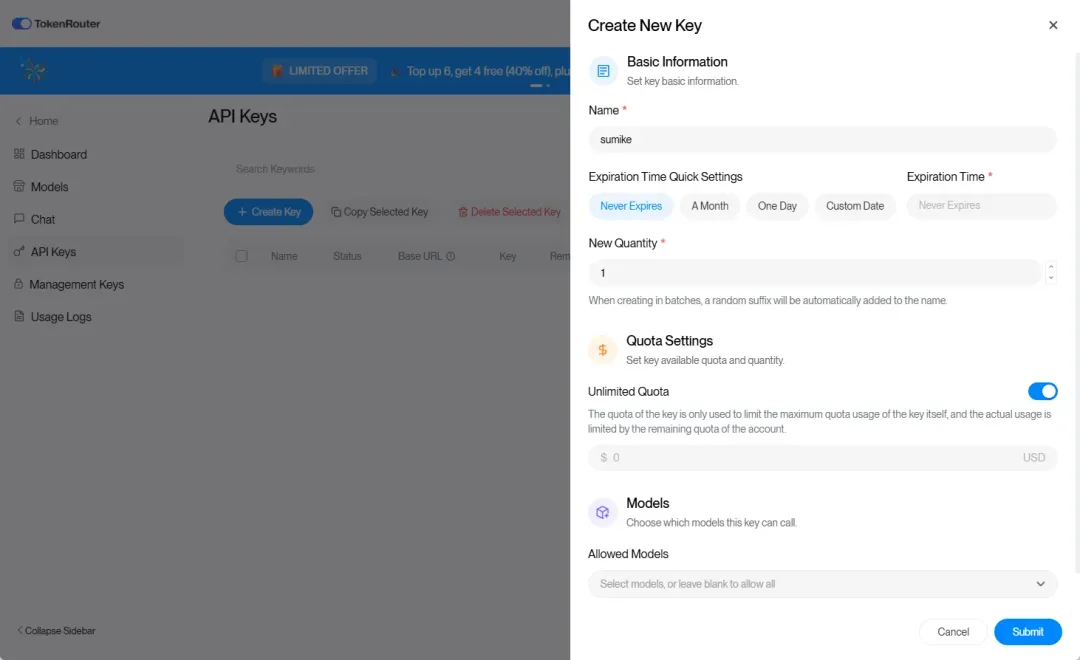Click the gift icon on Limited Offer
Viewport: 1080px width, 660px height.
pos(277,70)
